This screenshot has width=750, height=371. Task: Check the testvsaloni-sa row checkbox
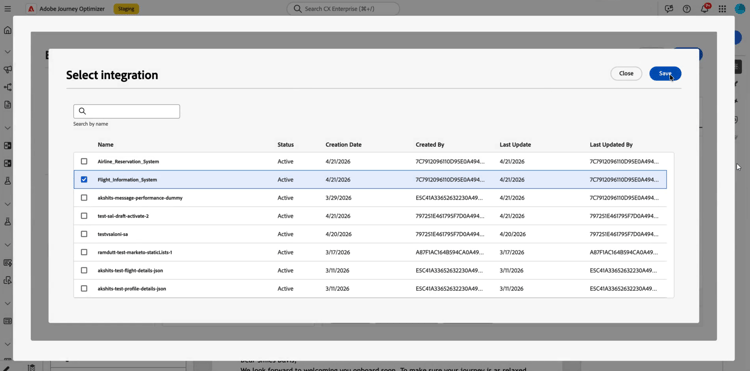(84, 234)
